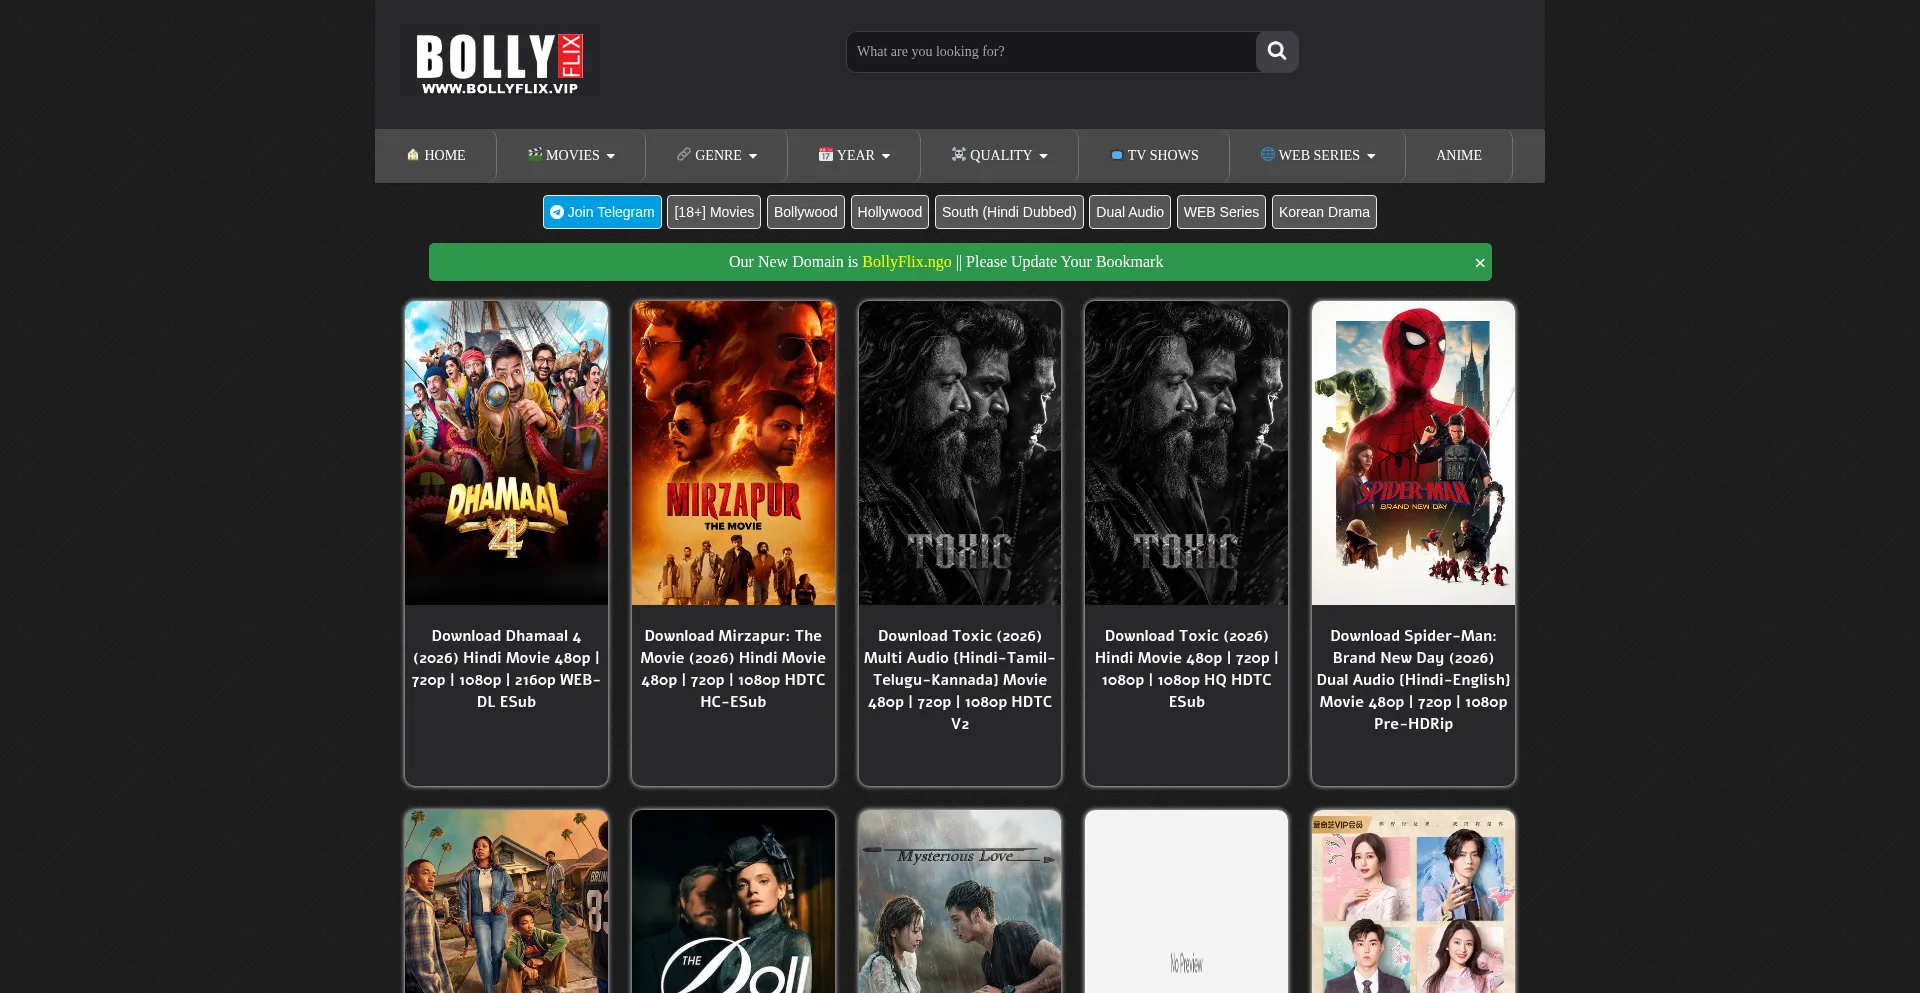This screenshot has height=993, width=1920.
Task: Click the Join Telegram button
Action: point(602,212)
